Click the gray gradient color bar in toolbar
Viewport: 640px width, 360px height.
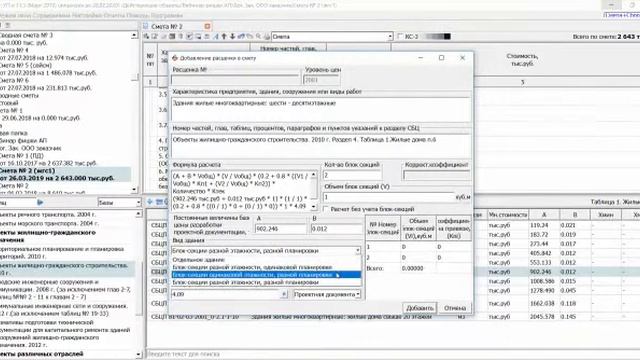tap(437, 36)
